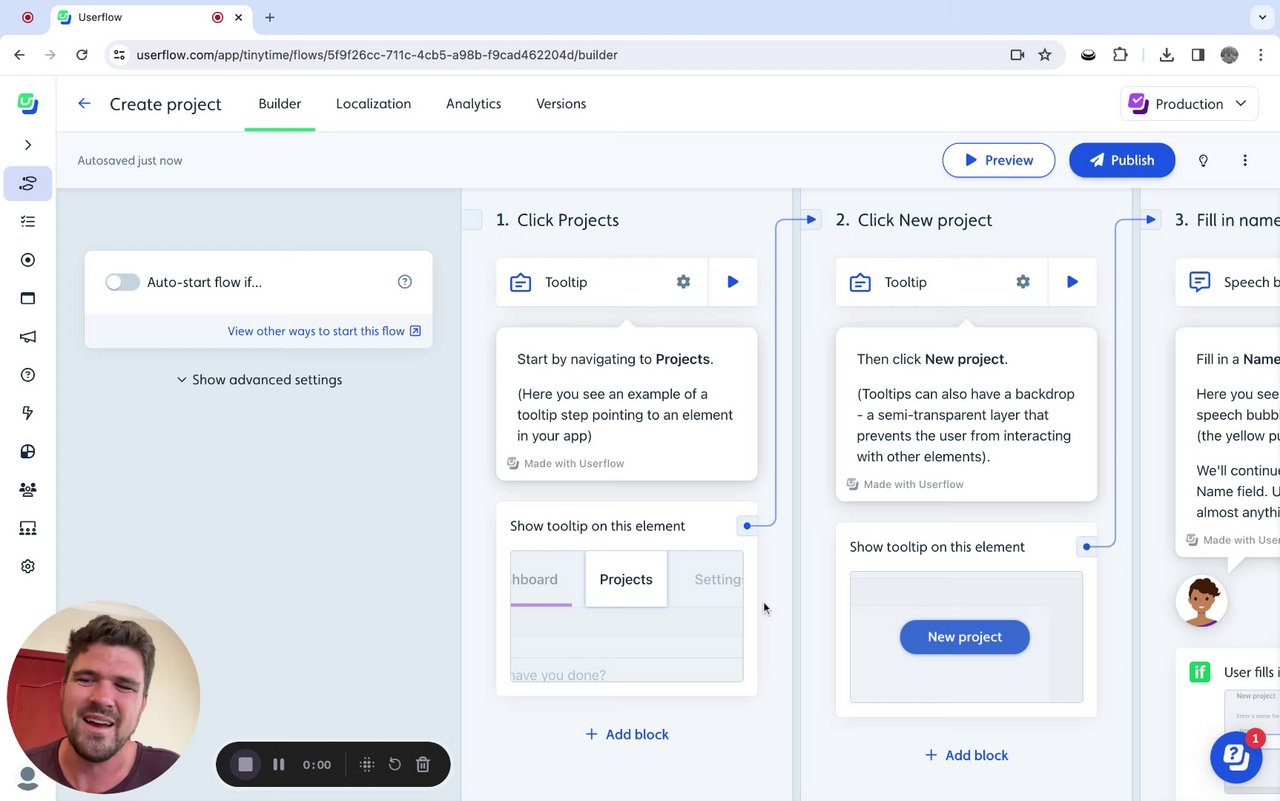Expand Show advanced settings
The width and height of the screenshot is (1280, 801).
259,380
